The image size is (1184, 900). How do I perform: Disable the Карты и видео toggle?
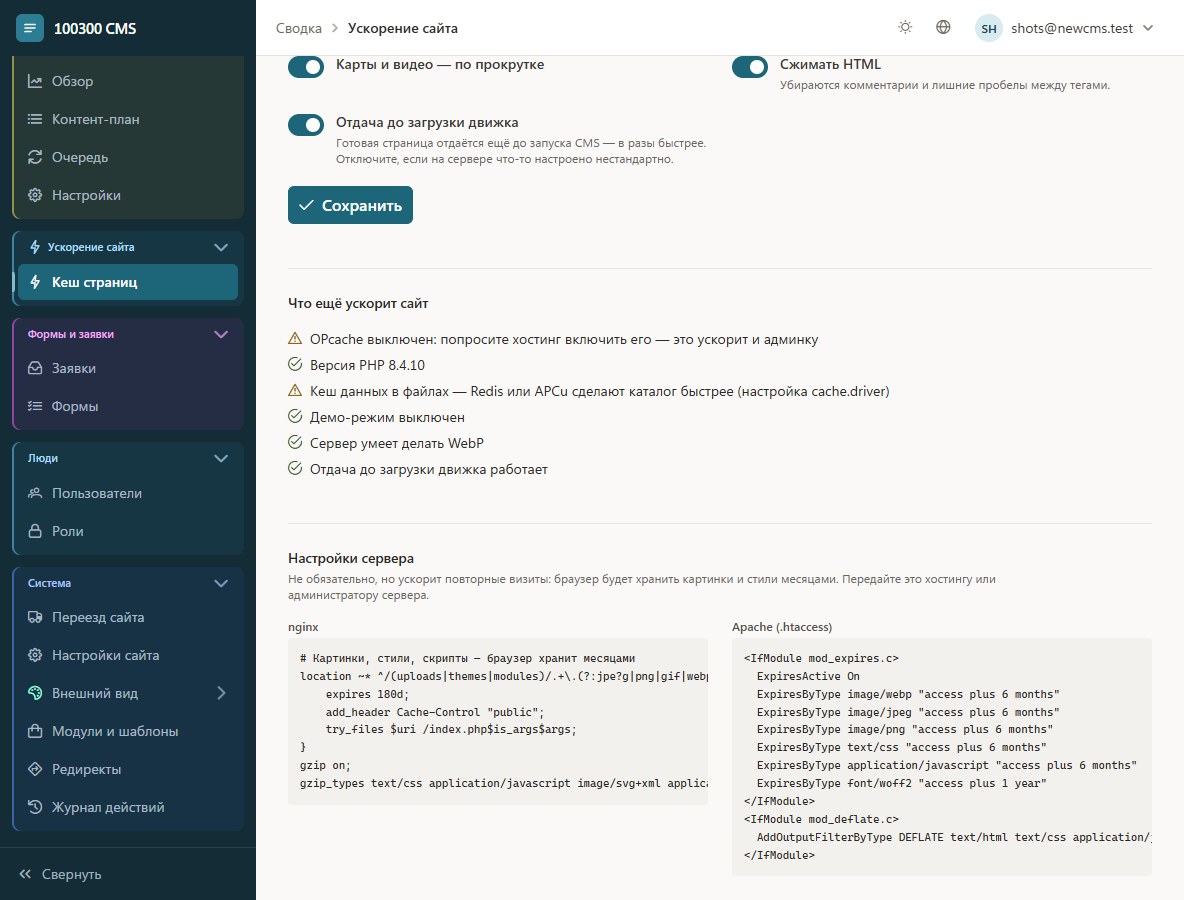click(306, 66)
